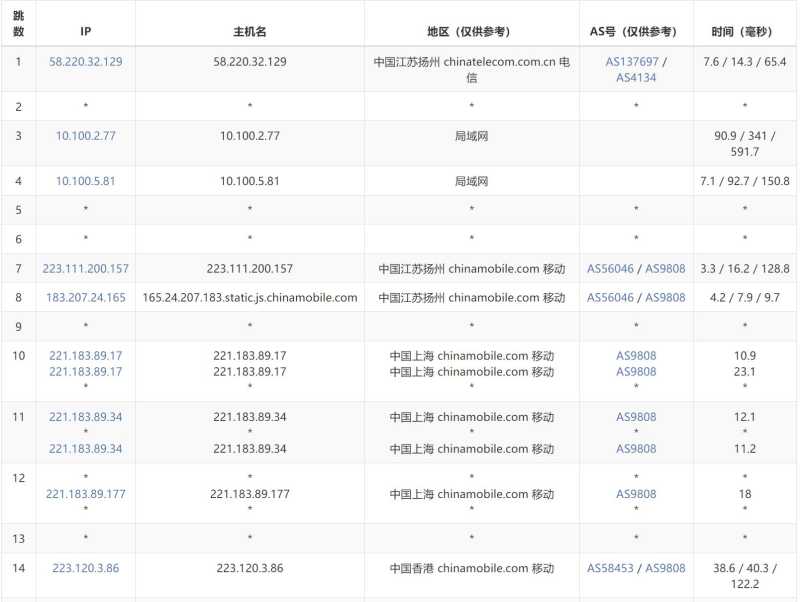Open the 221.183.89.177 link on hop 12

point(86,494)
